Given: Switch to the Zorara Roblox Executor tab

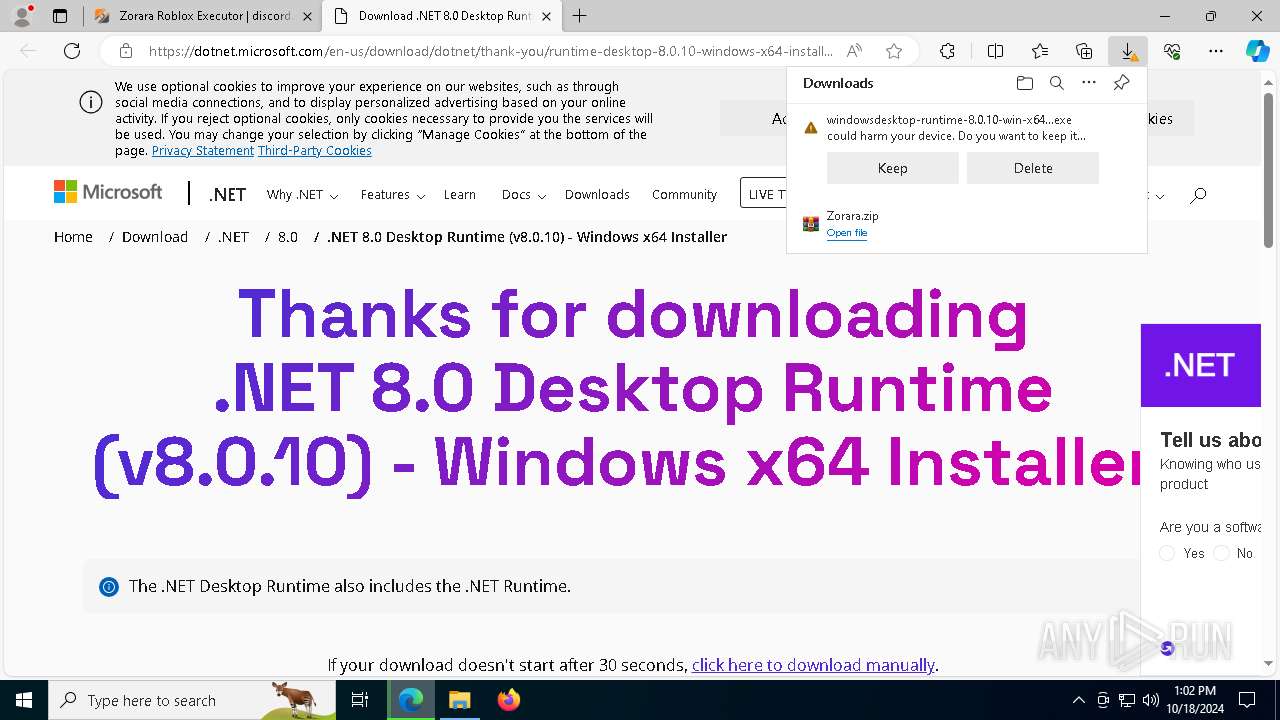Looking at the screenshot, I should (x=205, y=16).
